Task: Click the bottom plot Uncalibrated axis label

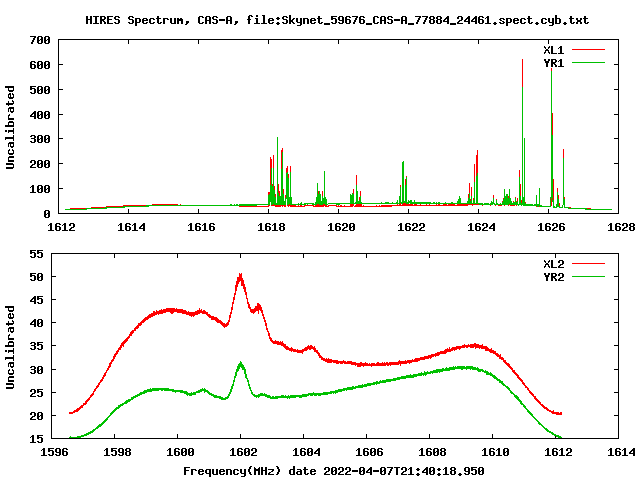Action: pos(10,347)
